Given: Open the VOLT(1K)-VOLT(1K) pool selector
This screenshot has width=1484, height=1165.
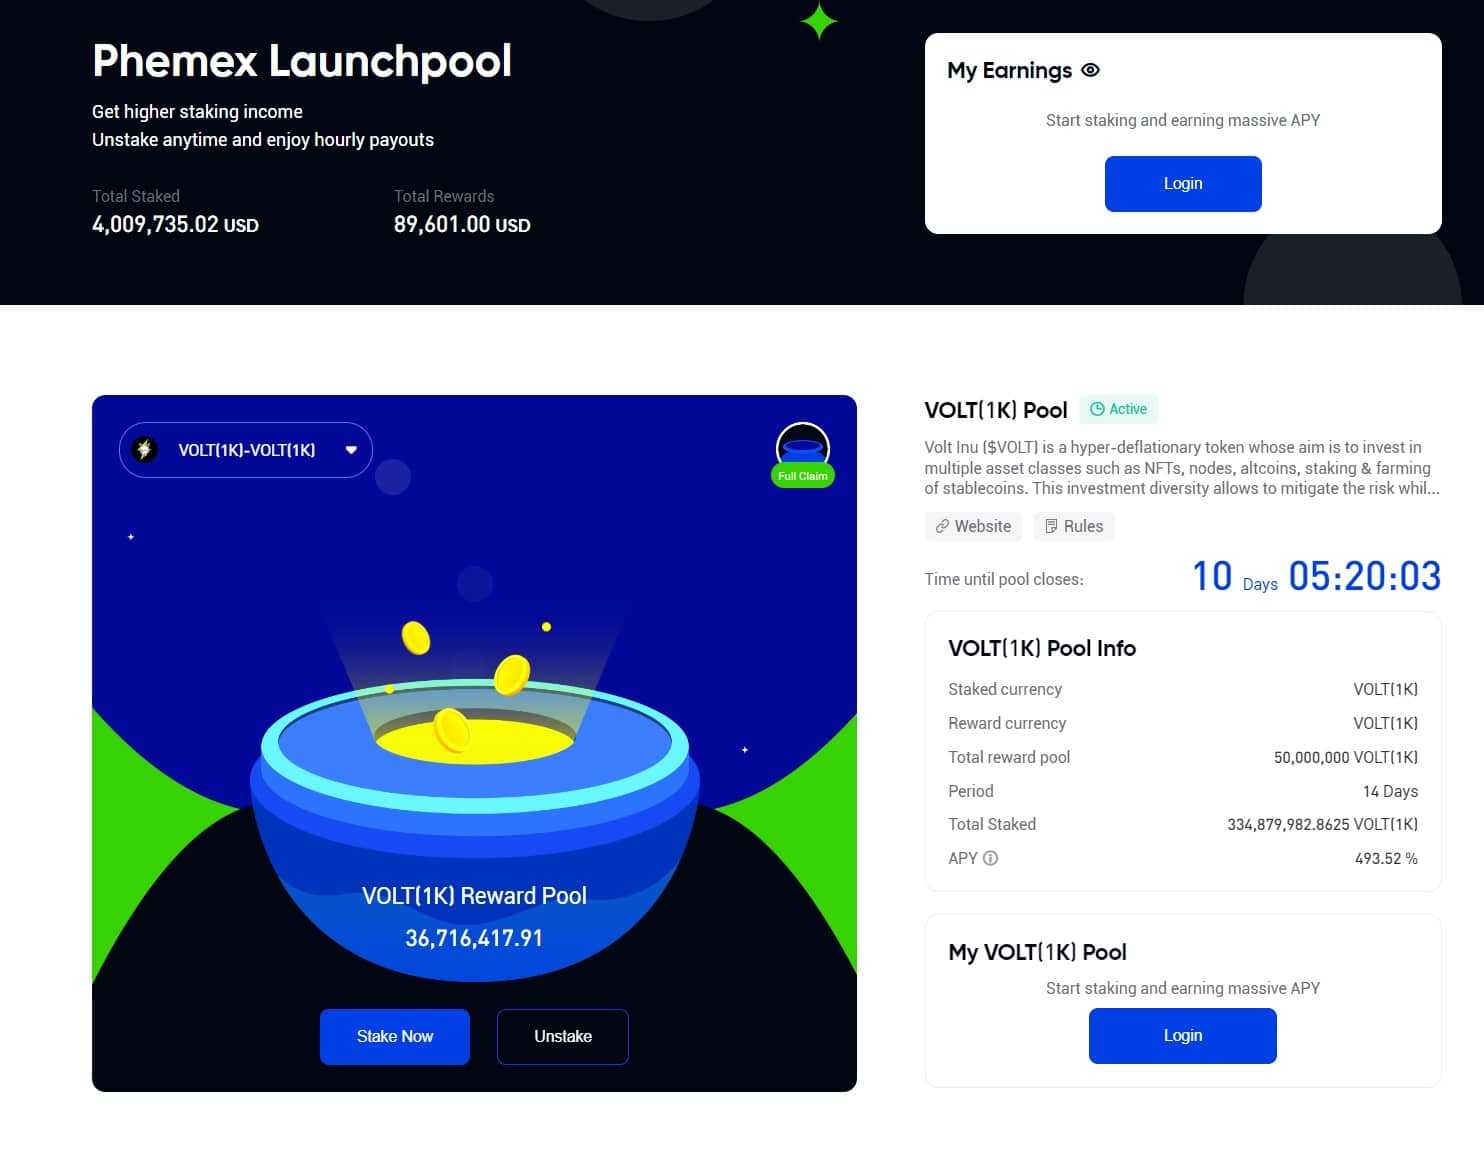Looking at the screenshot, I should 246,450.
